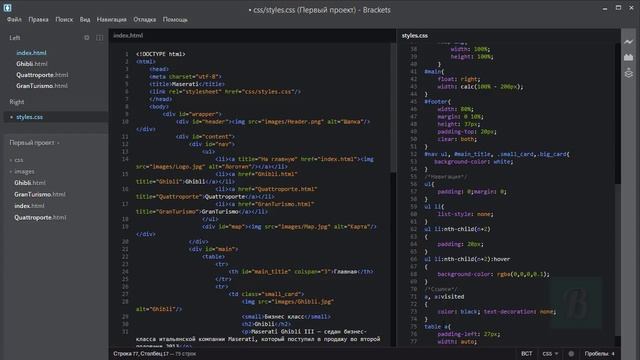The image size is (640, 360).
Task: Click the link rel stylesheet line
Action: pyautogui.click(x=225, y=91)
